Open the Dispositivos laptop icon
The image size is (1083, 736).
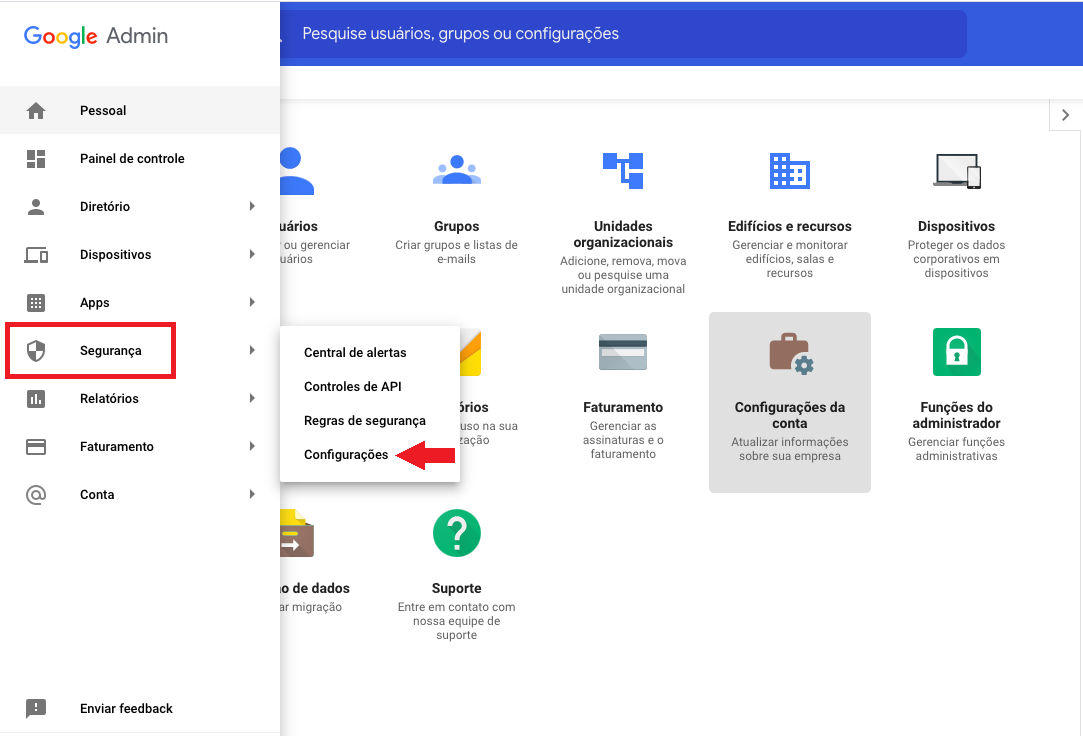956,171
